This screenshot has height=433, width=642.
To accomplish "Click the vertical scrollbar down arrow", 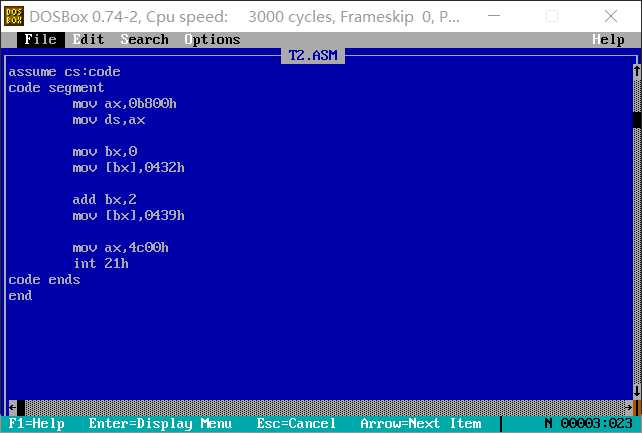I will tap(637, 391).
